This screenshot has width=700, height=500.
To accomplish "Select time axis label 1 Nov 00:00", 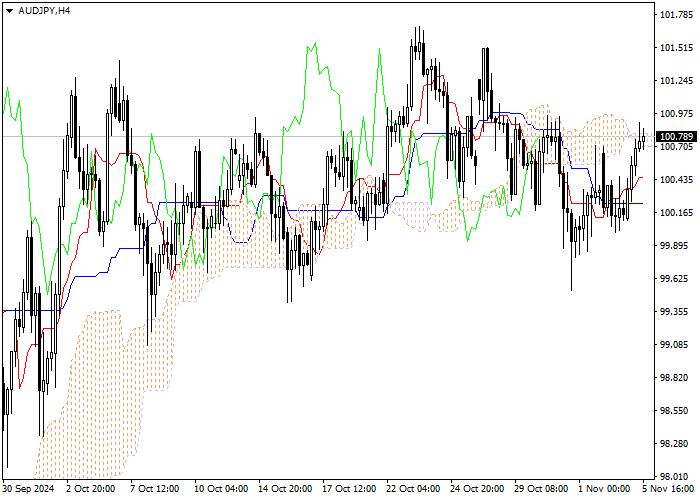I will [x=604, y=489].
